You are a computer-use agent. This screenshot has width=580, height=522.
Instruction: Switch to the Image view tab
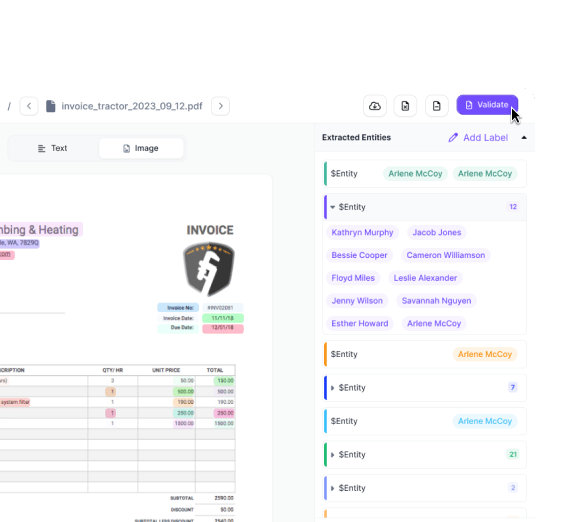click(x=141, y=148)
